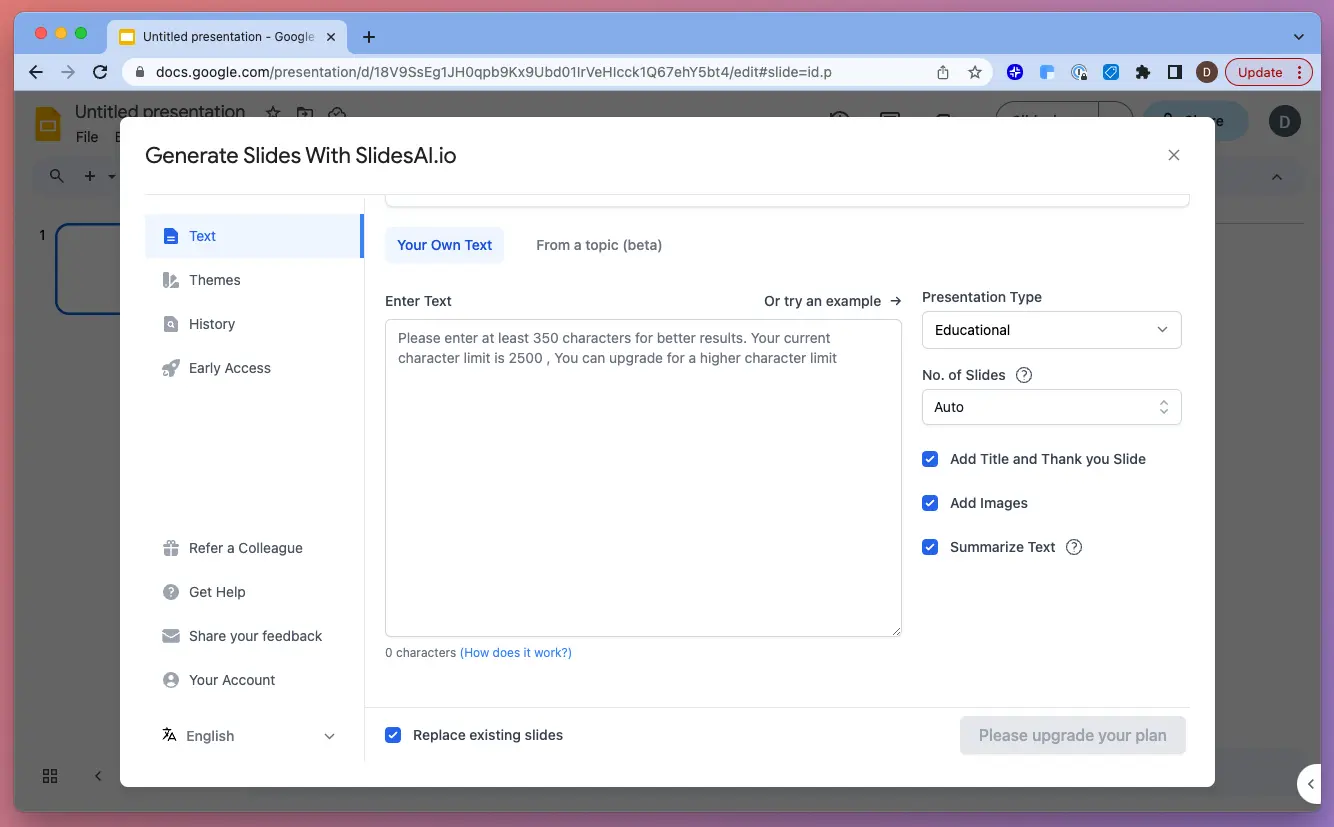The image size is (1334, 827).
Task: Expand the English language dropdown
Action: coord(249,736)
